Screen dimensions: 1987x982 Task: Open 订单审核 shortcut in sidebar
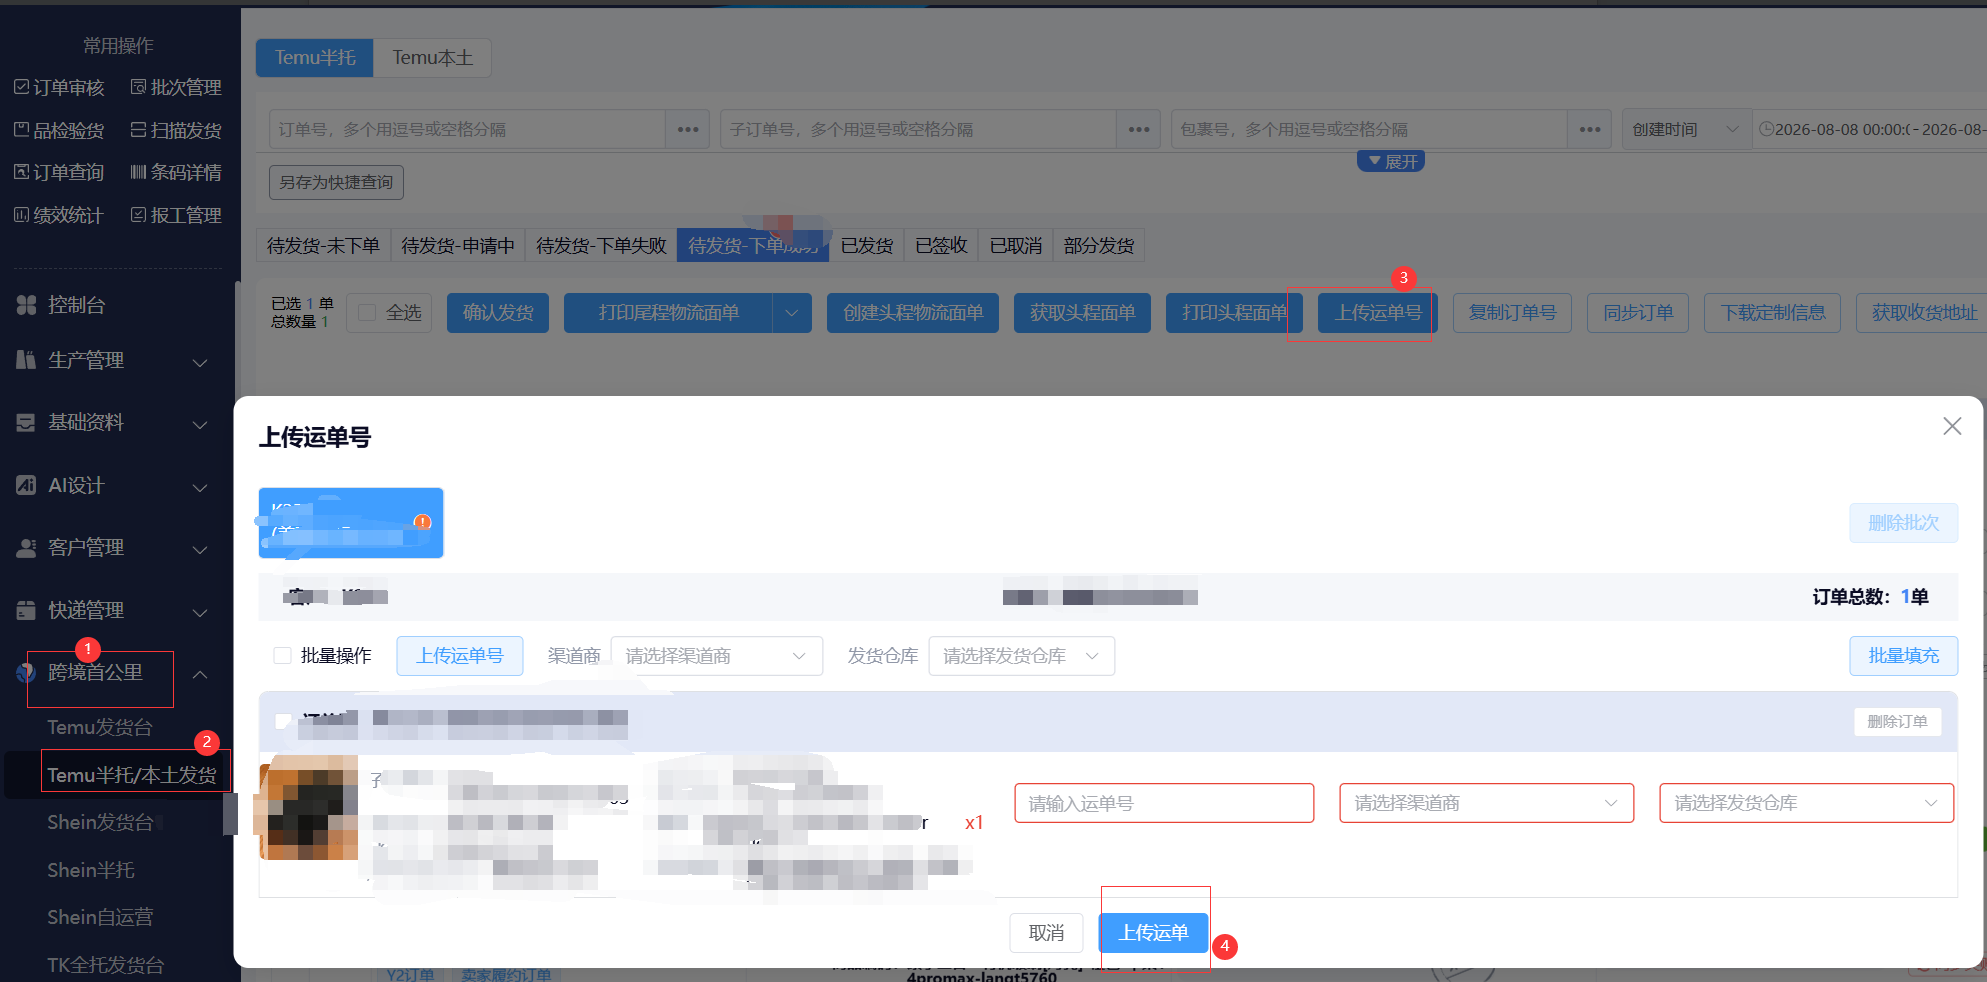[59, 88]
